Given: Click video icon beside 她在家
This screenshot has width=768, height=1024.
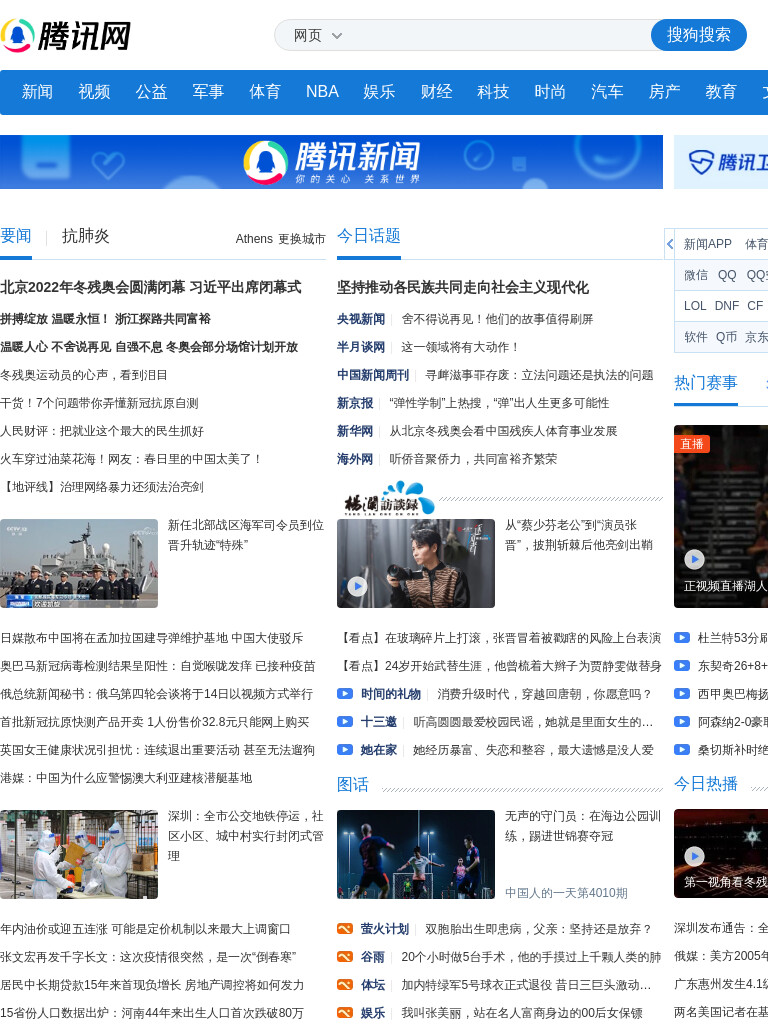Looking at the screenshot, I should pos(345,750).
